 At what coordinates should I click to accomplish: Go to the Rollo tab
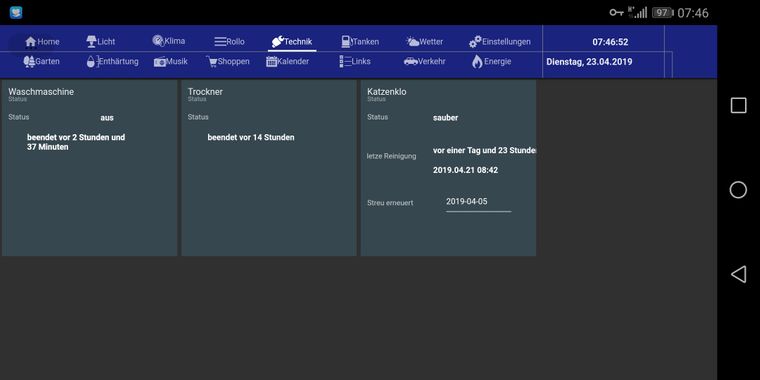[230, 42]
